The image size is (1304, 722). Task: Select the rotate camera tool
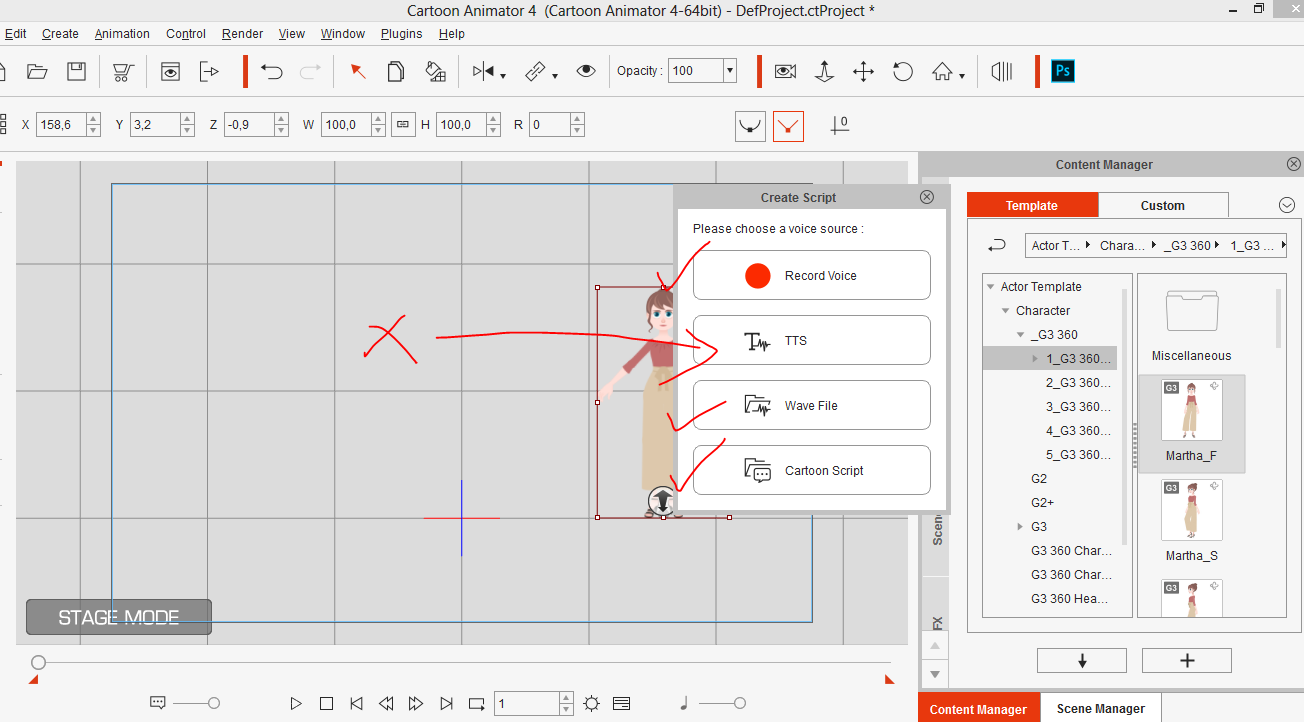point(903,71)
